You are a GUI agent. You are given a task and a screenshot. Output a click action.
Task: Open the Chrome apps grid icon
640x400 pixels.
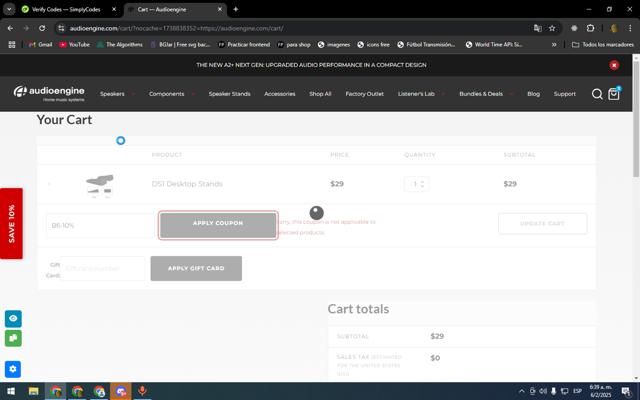(x=12, y=44)
